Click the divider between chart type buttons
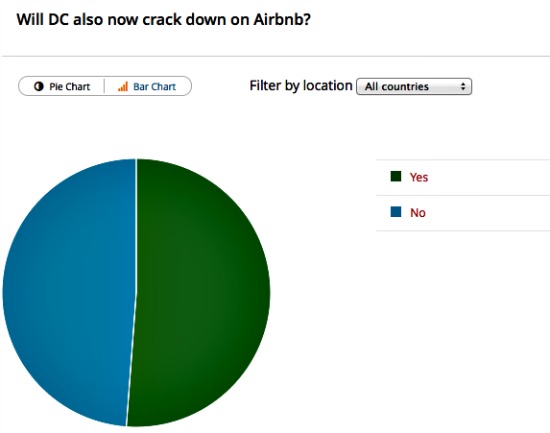Viewport: 550px width, 433px height. (x=105, y=86)
